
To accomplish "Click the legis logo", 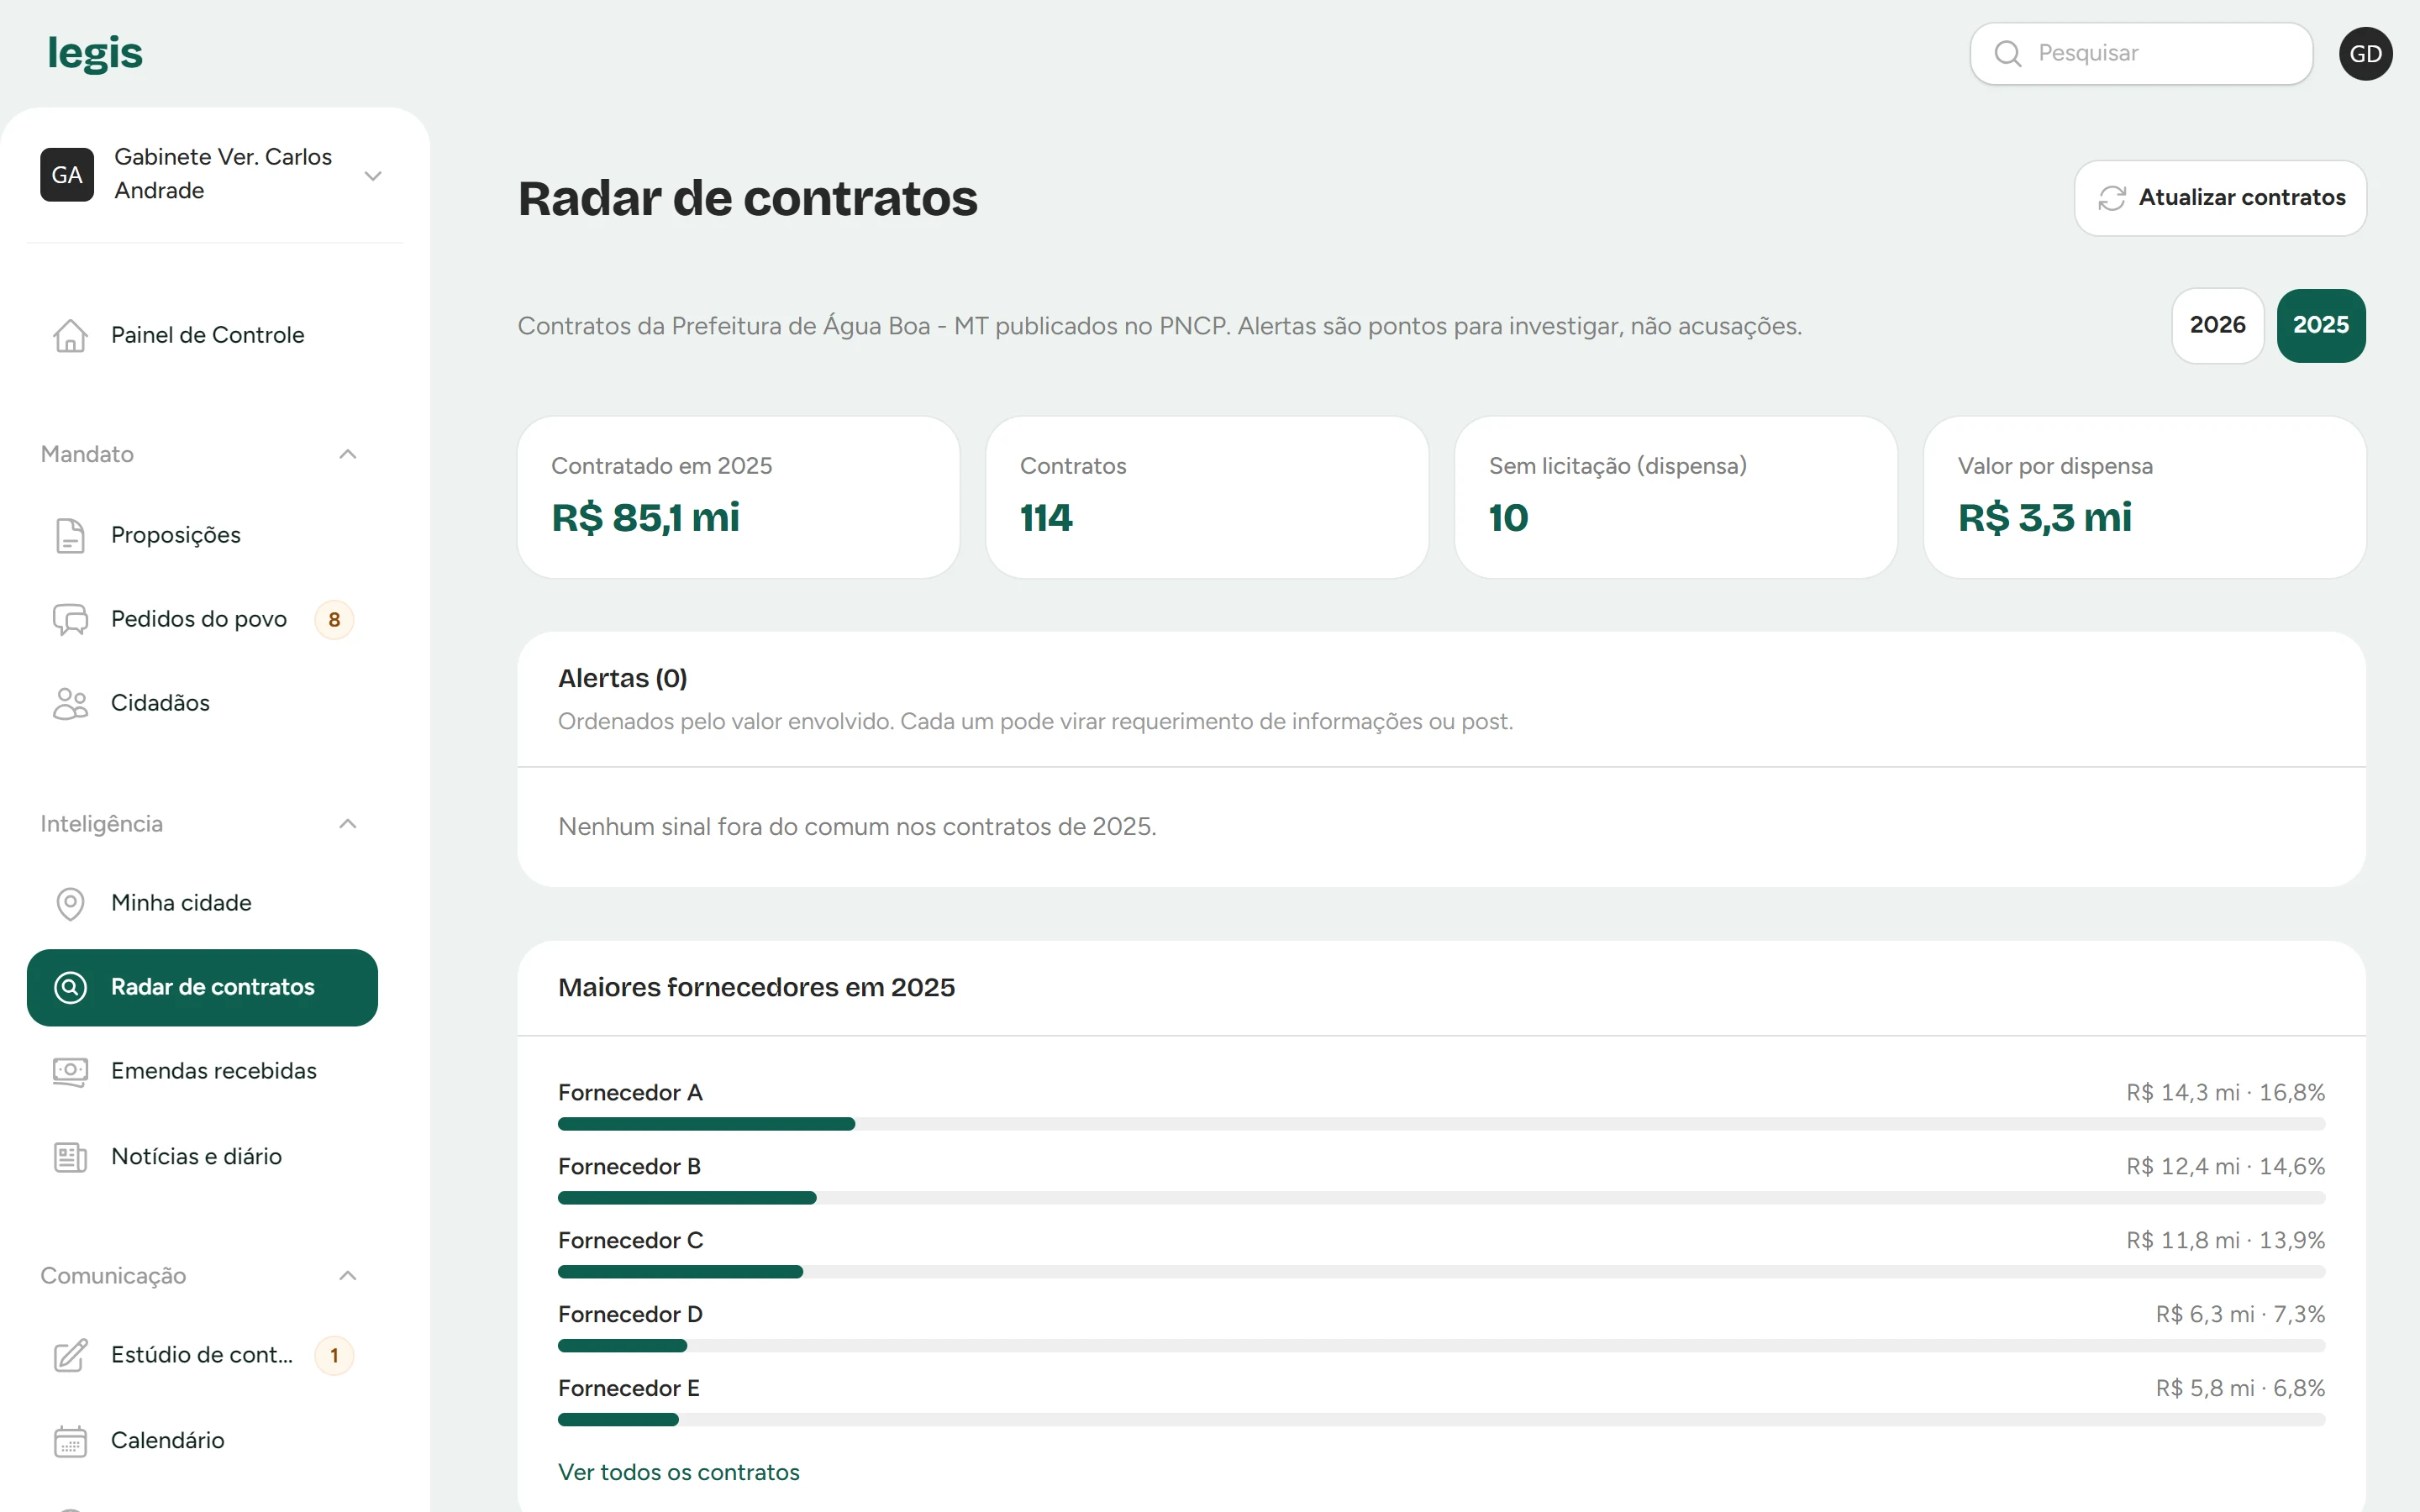I will [95, 53].
